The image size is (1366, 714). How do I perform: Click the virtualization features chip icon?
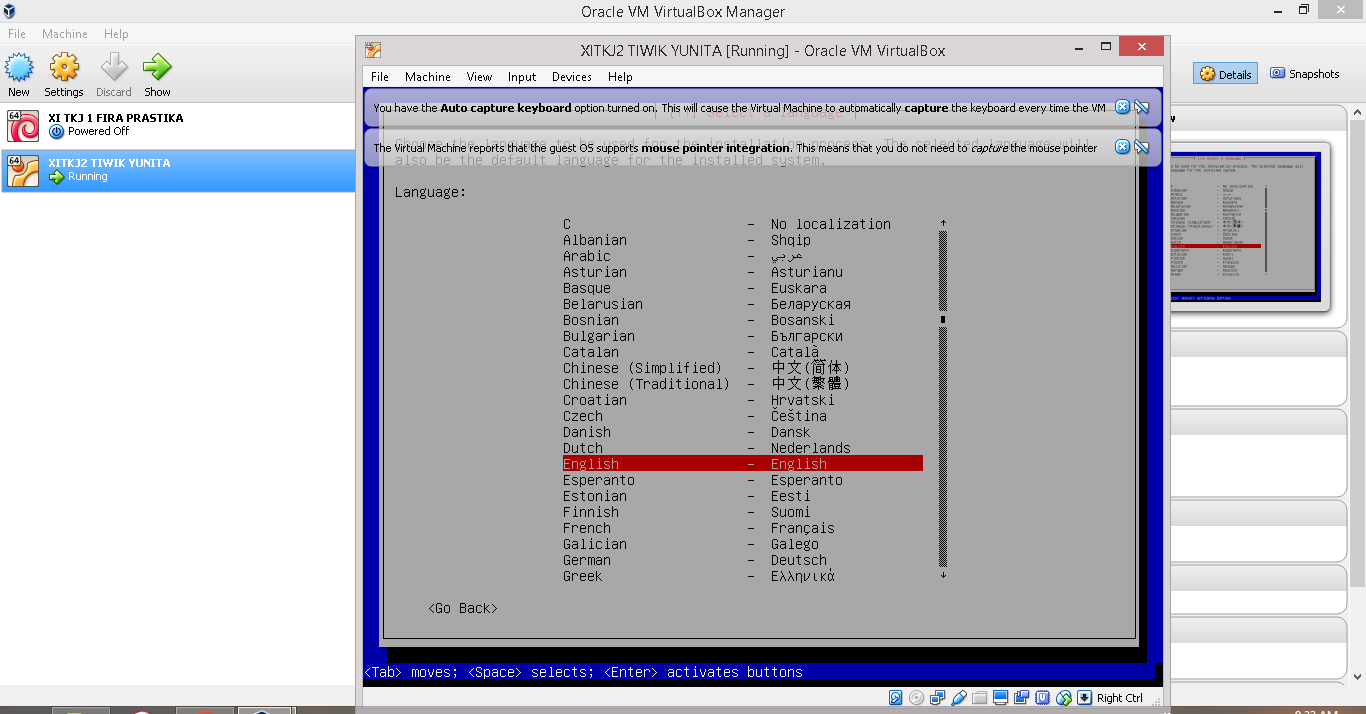click(1042, 698)
